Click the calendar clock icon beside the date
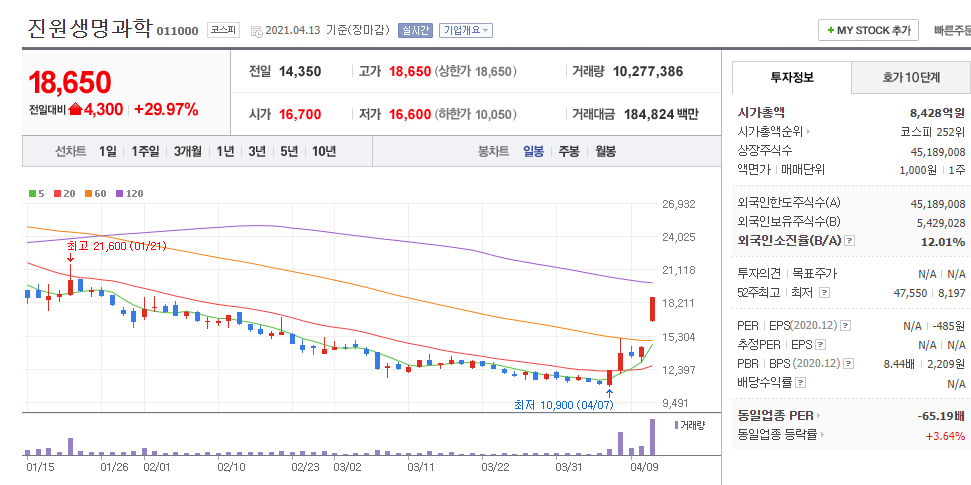971x485 pixels. [x=256, y=31]
